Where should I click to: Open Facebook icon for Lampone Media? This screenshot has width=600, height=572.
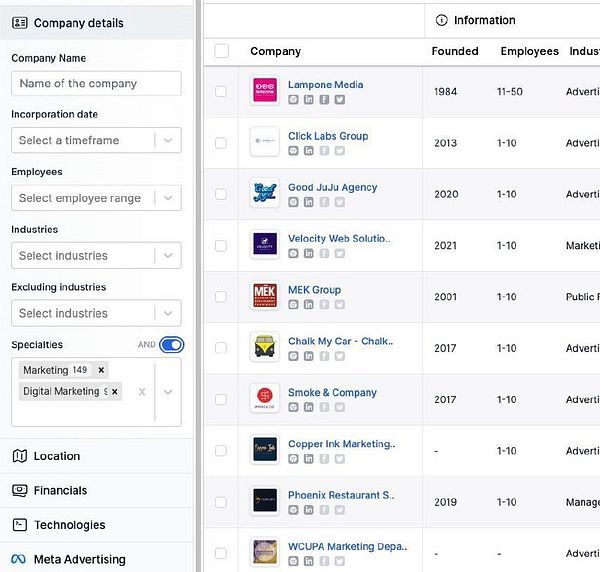[324, 99]
